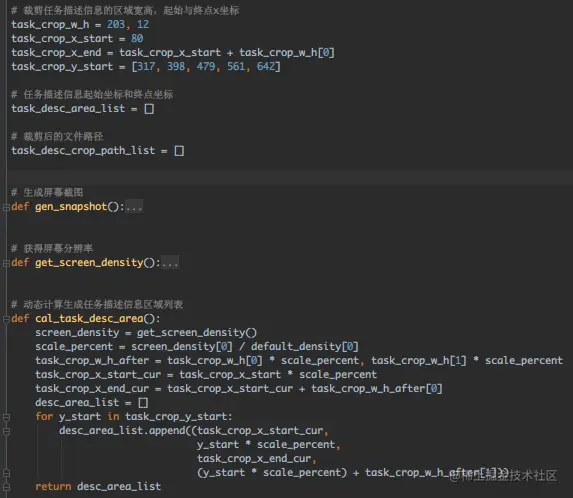Click folded ellipsis after get_screen_density():
Viewport: 573px width, 498px height.
pyautogui.click(x=170, y=263)
